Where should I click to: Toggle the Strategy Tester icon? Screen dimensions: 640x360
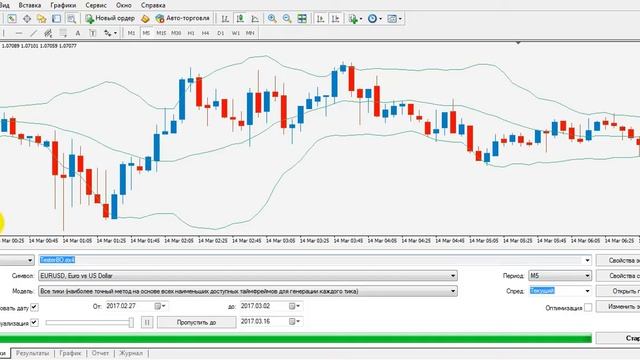point(71,19)
